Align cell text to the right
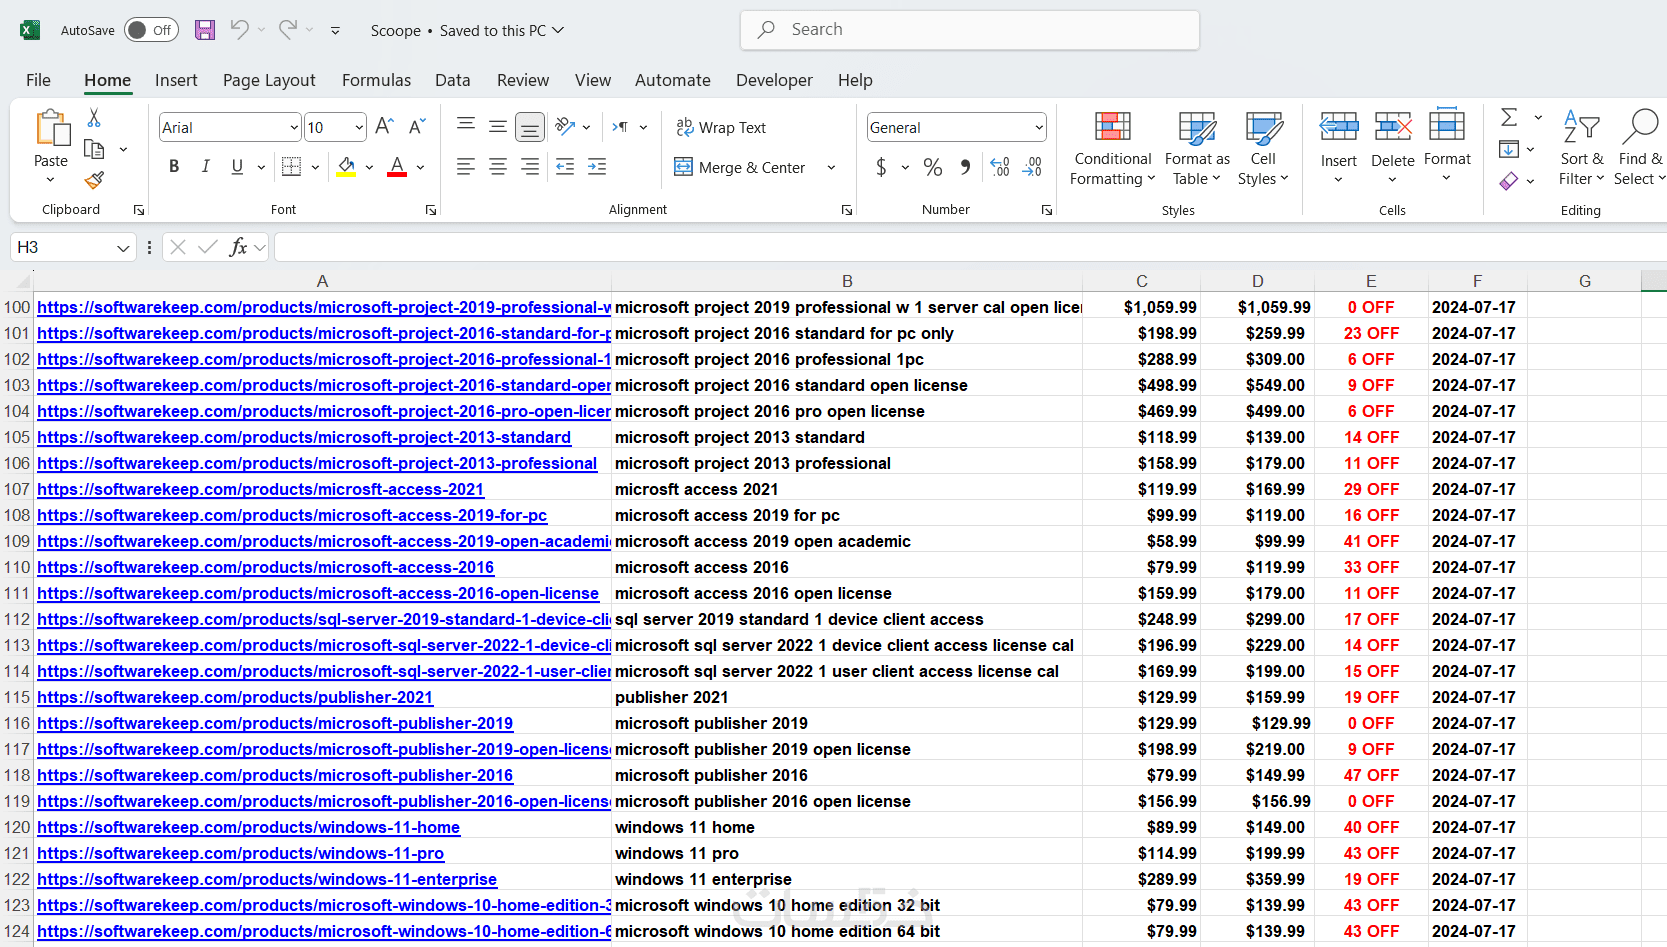Image resolution: width=1667 pixels, height=947 pixels. click(530, 167)
